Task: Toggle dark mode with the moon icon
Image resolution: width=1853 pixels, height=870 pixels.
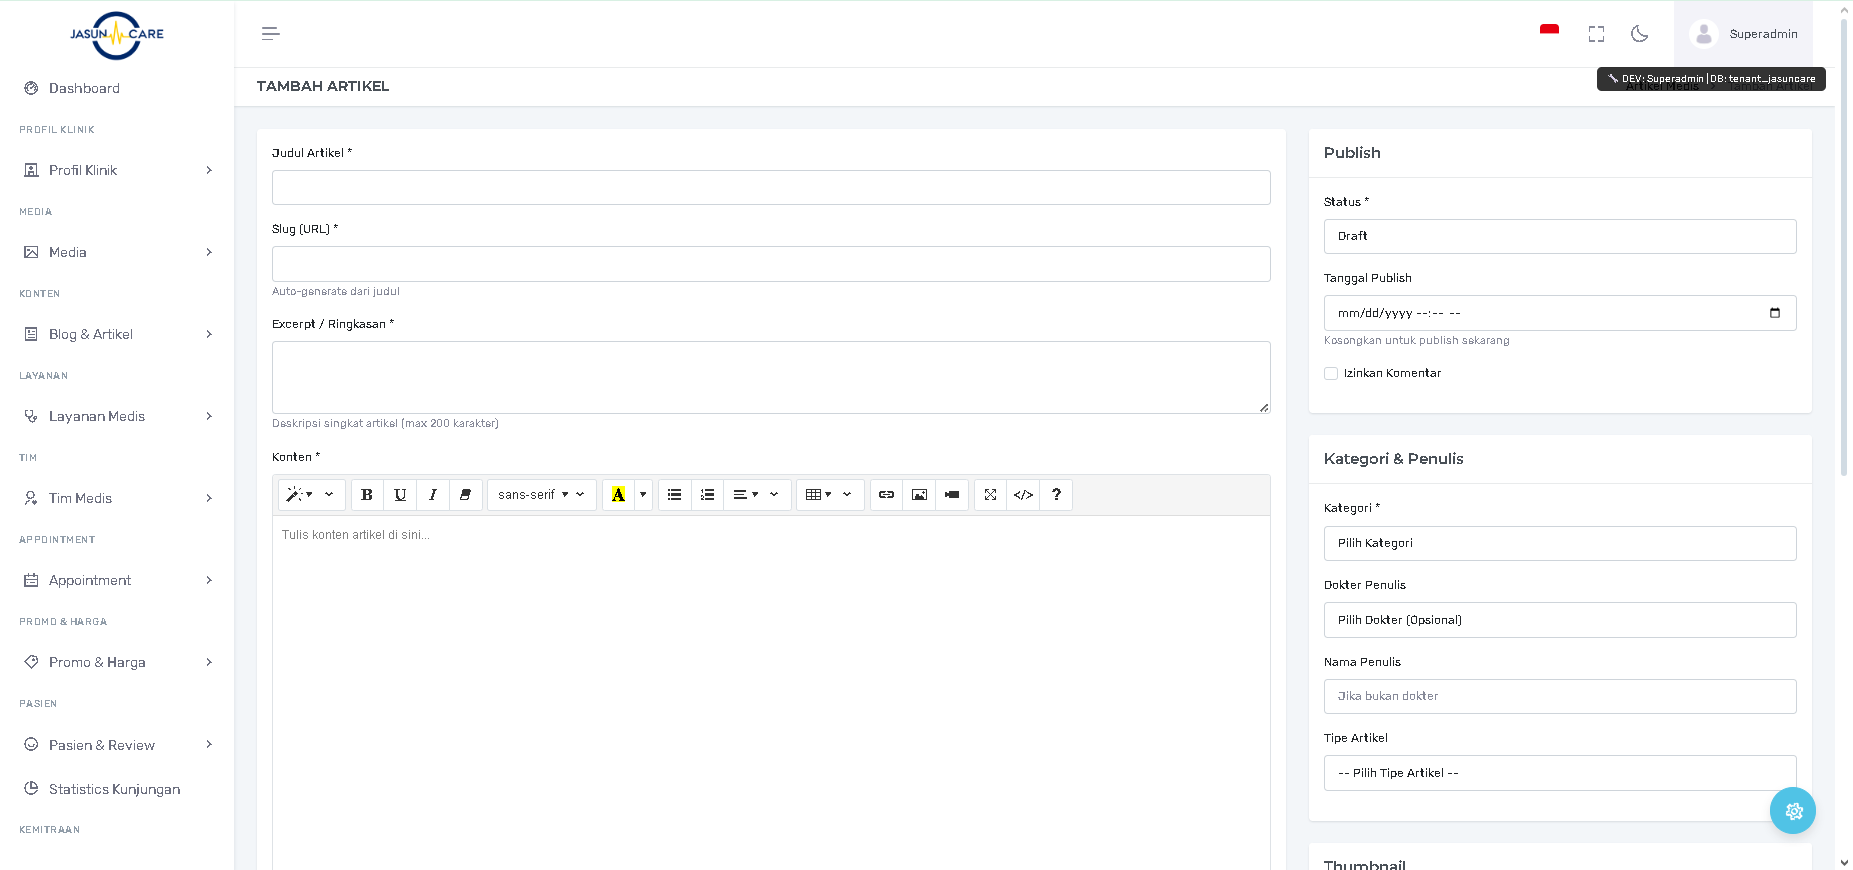Action: pos(1639,34)
